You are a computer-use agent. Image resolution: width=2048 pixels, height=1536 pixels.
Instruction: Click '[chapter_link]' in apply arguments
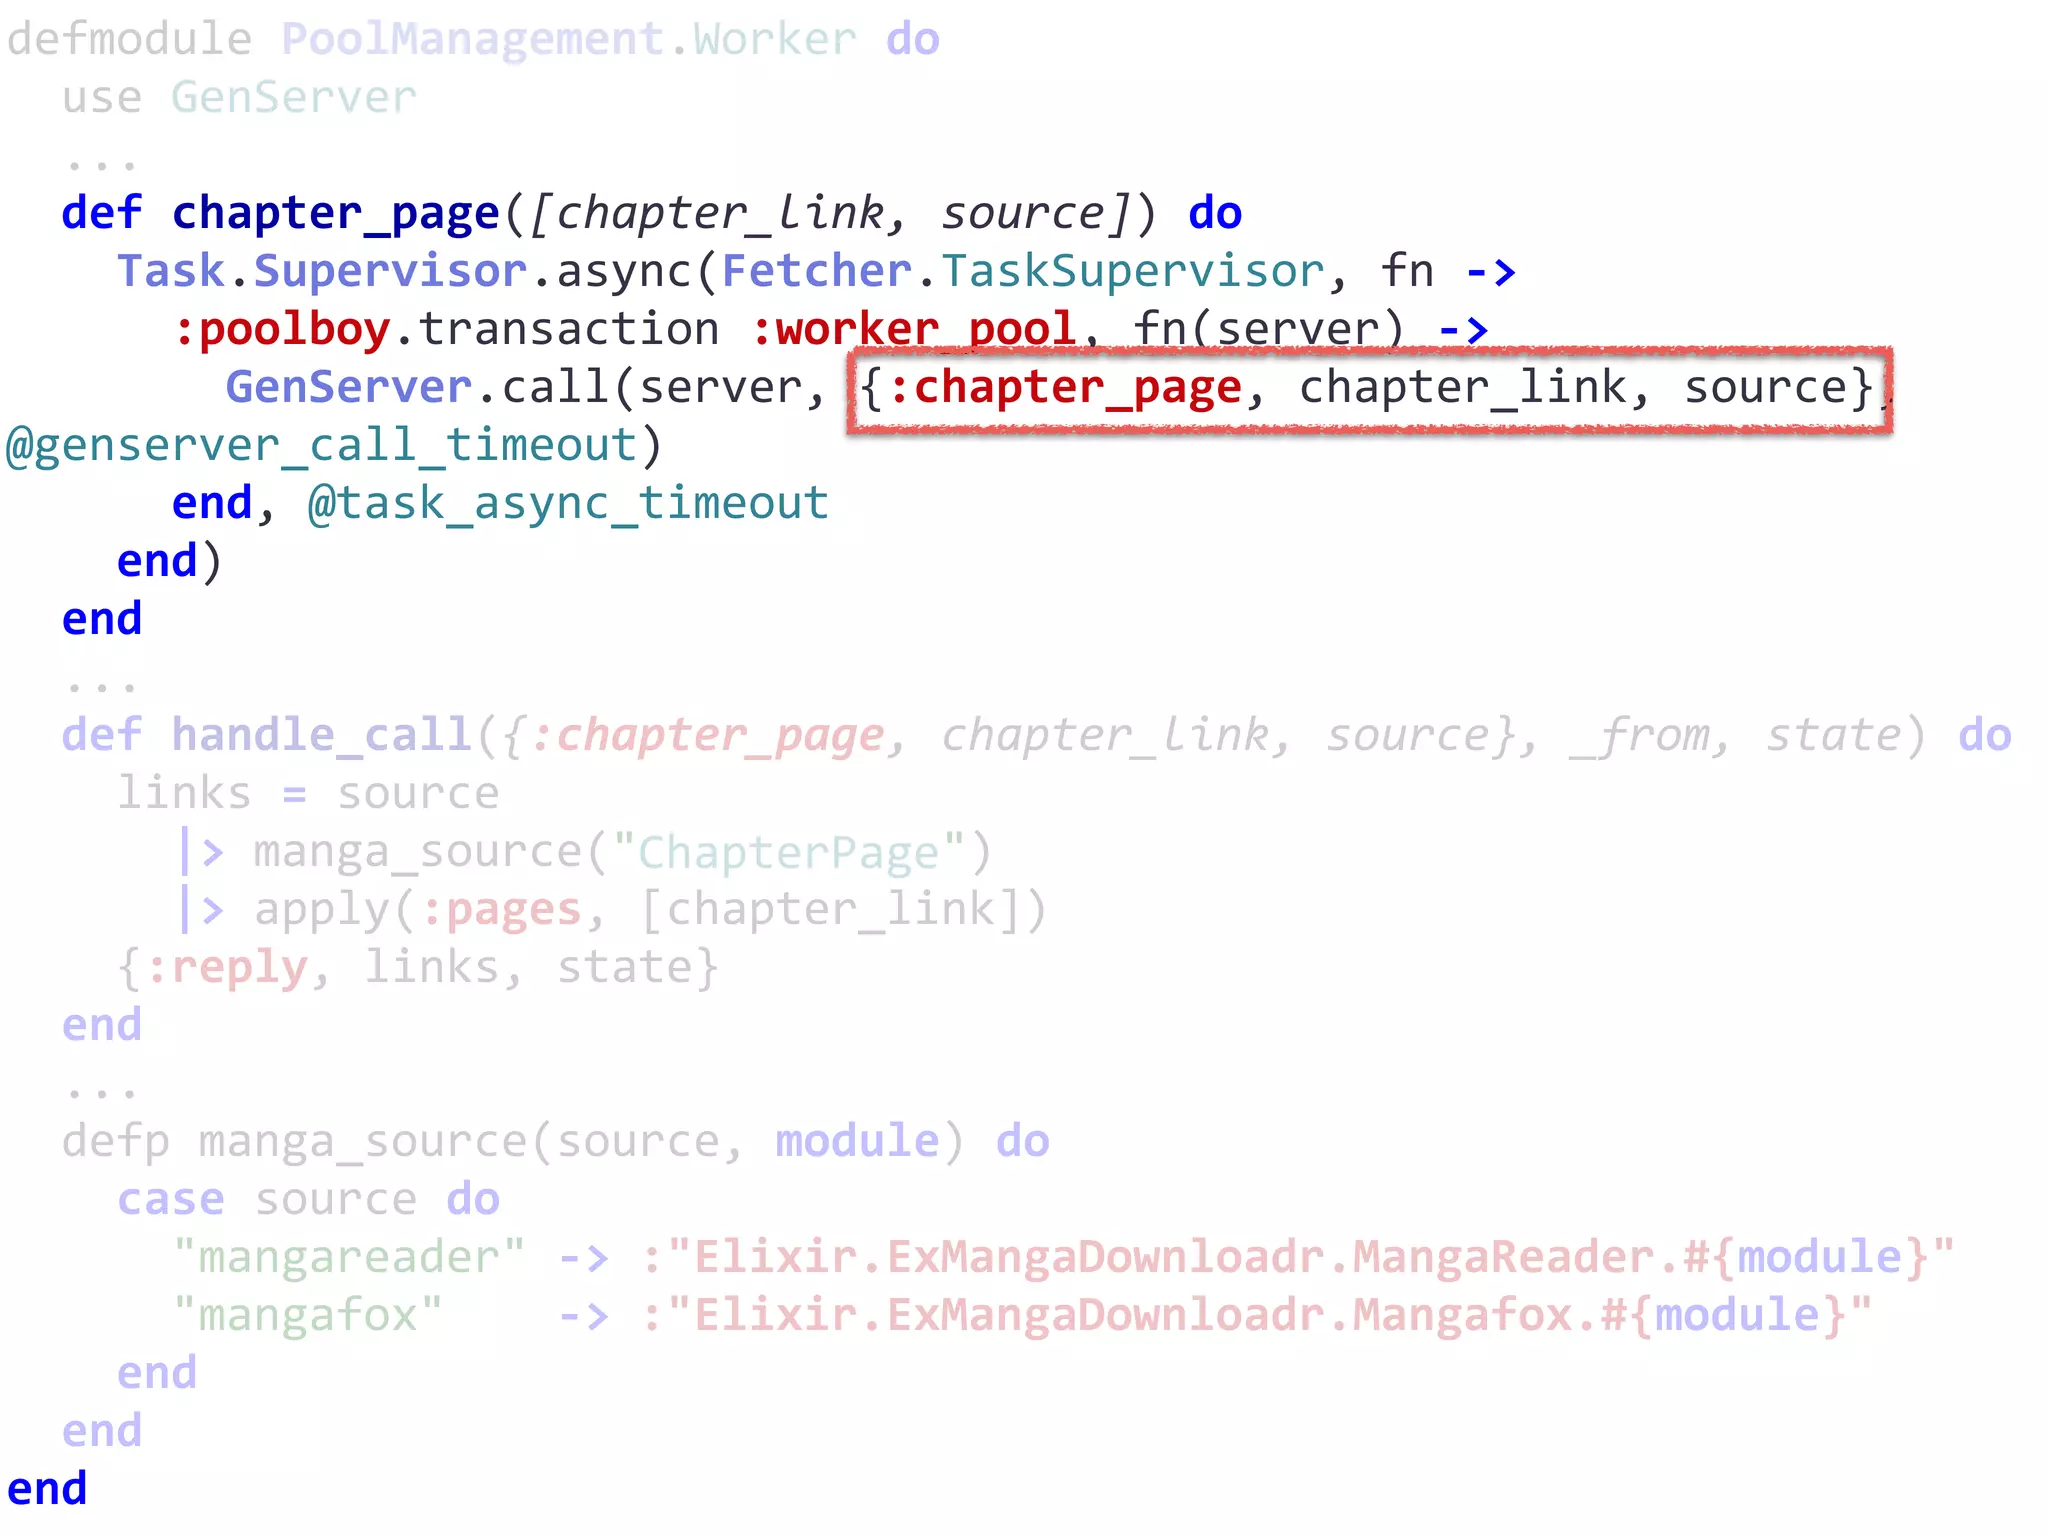pos(829,911)
